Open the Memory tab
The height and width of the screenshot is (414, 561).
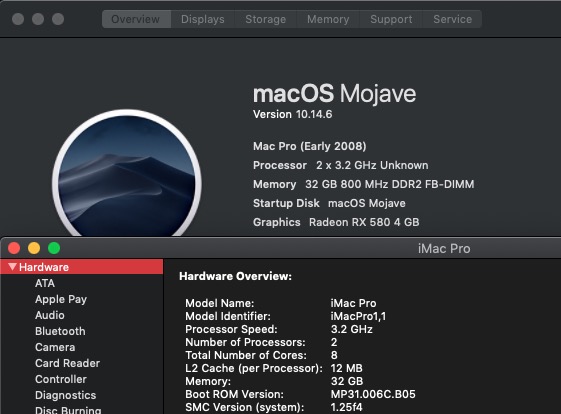coord(328,19)
